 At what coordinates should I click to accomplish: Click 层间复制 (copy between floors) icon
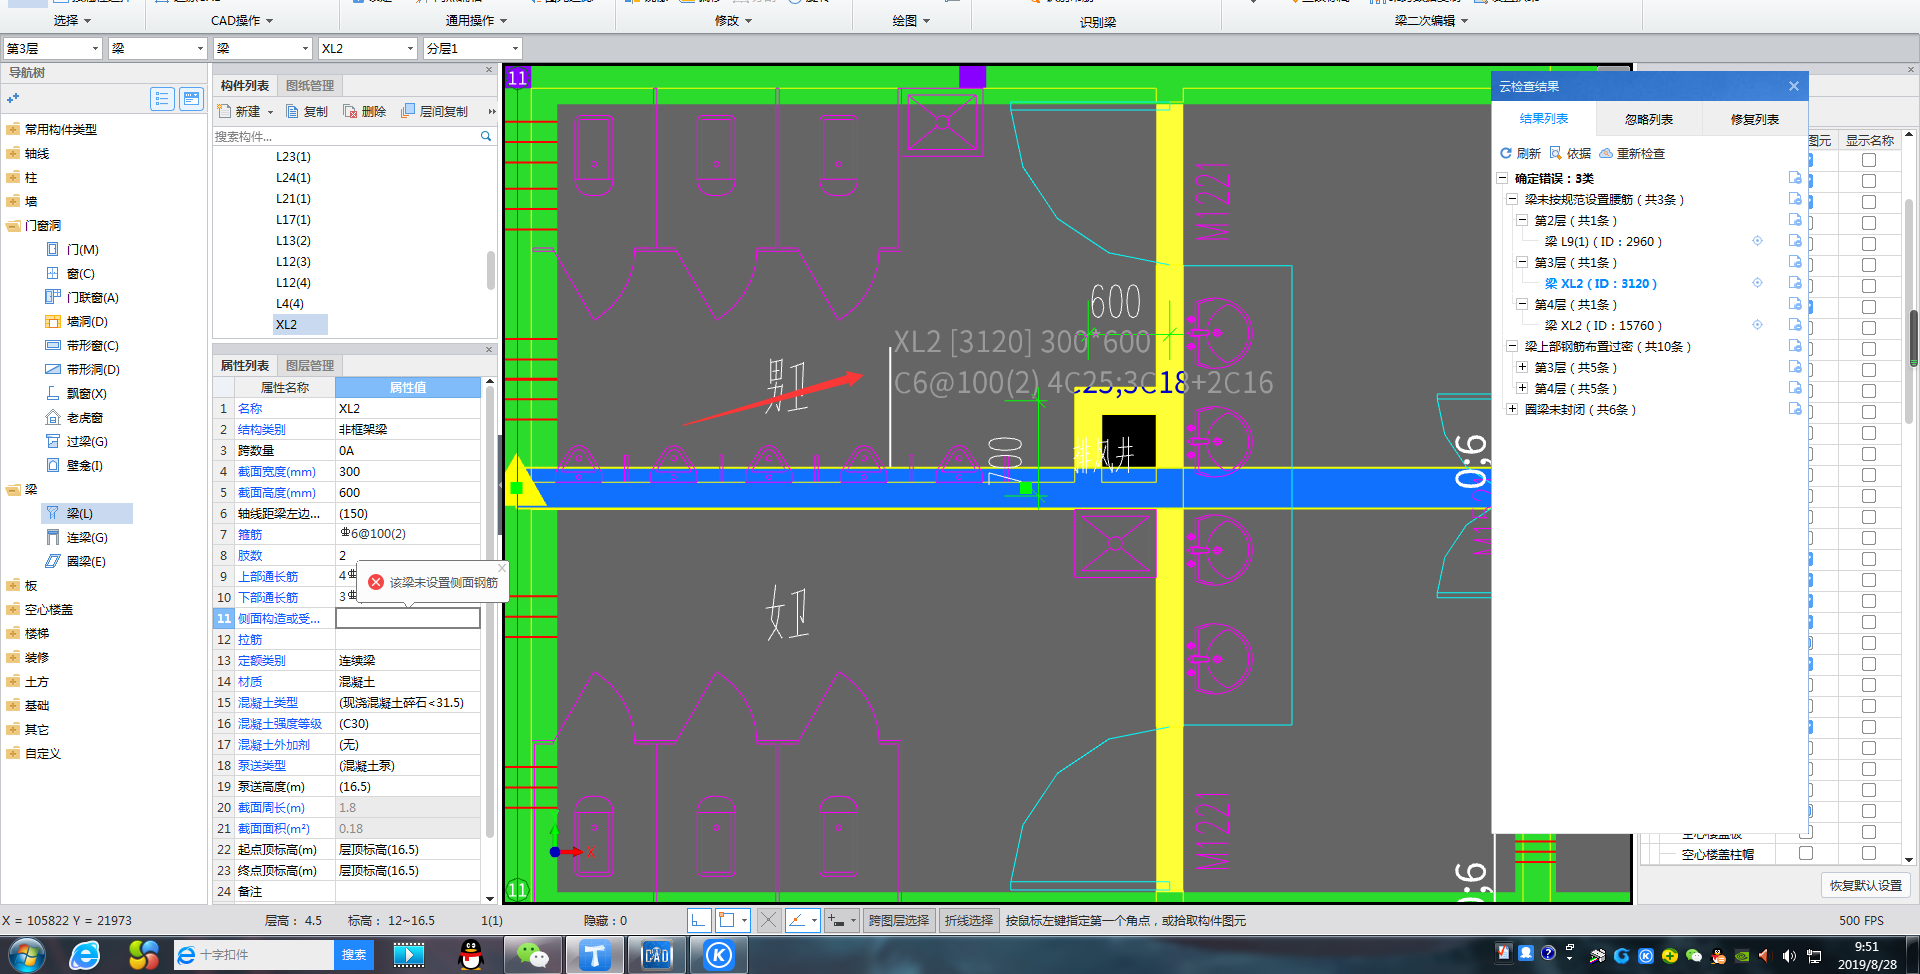(408, 111)
